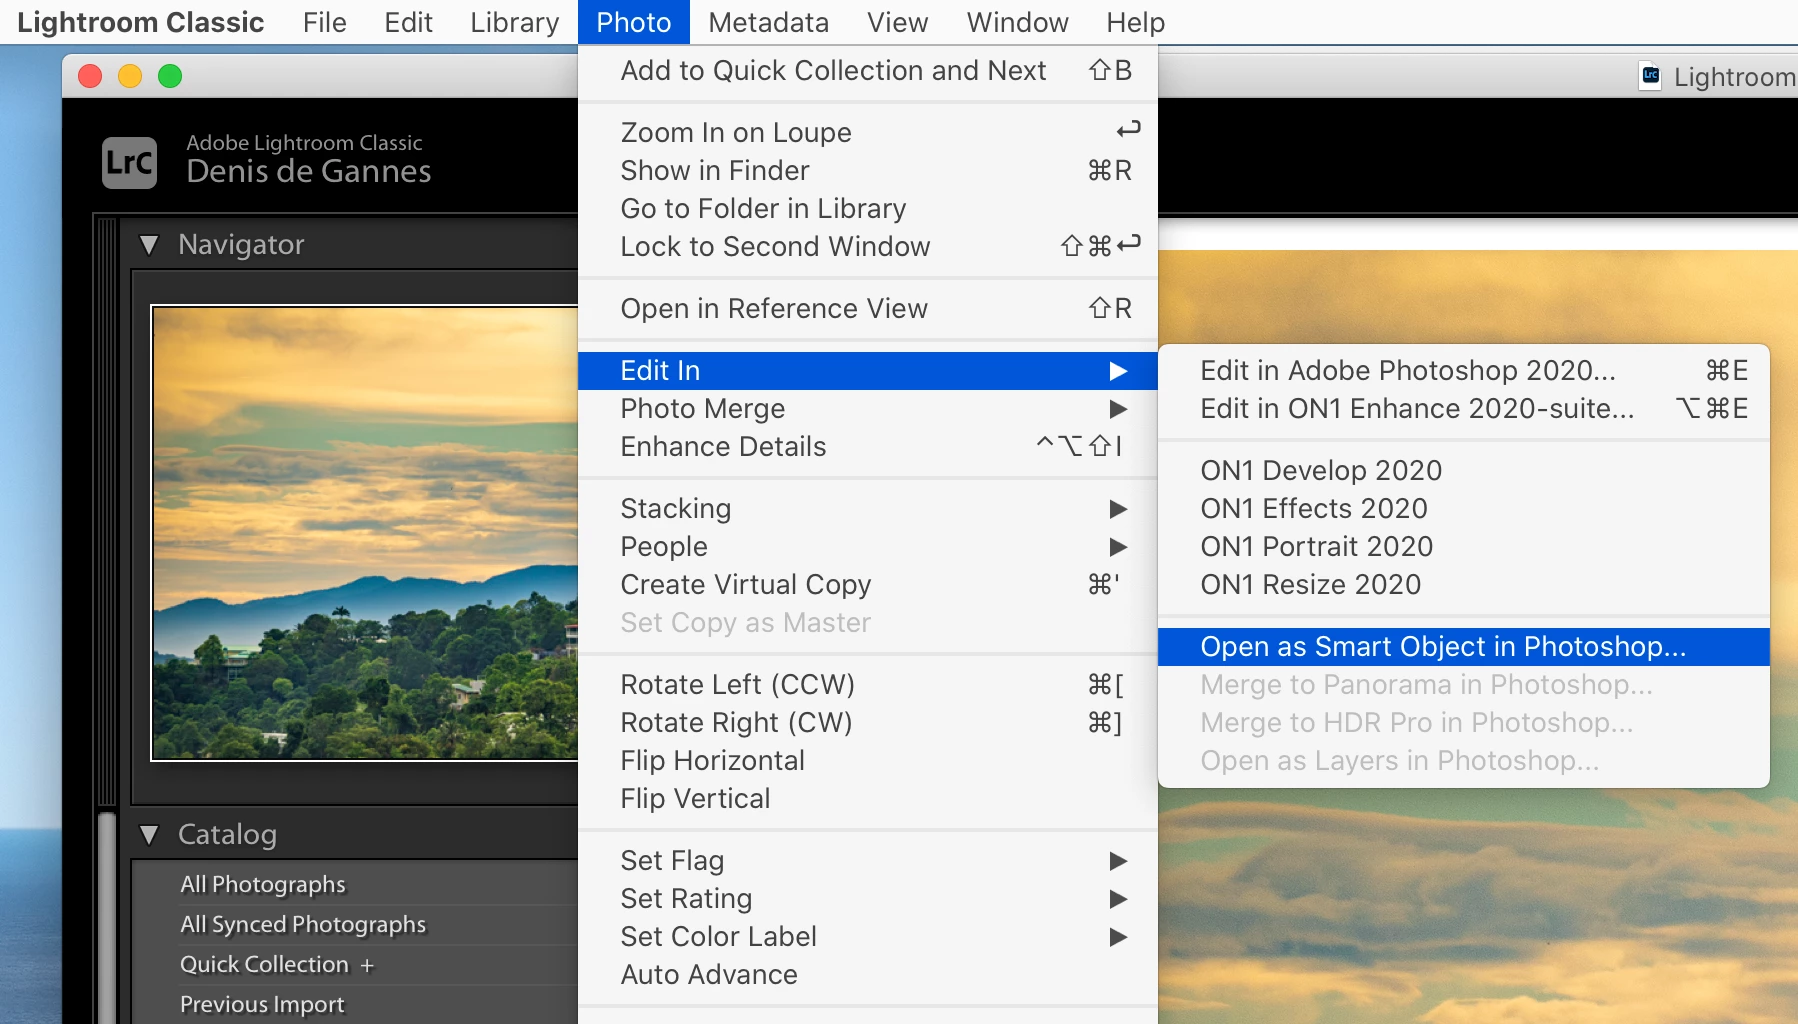
Task: Select ON1 Effects 2020
Action: (x=1464, y=509)
